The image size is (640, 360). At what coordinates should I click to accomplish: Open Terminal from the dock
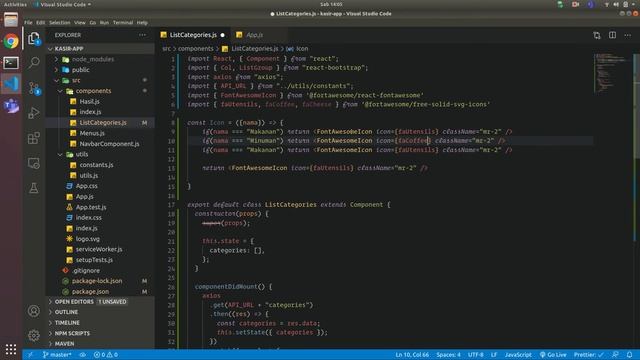pyautogui.click(x=11, y=63)
